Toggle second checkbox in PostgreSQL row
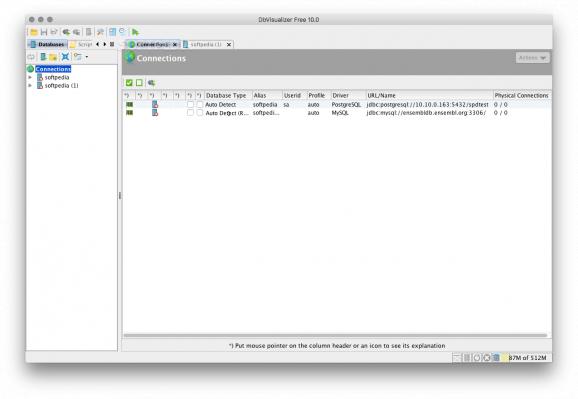Image resolution: width=578 pixels, height=399 pixels. click(x=200, y=105)
